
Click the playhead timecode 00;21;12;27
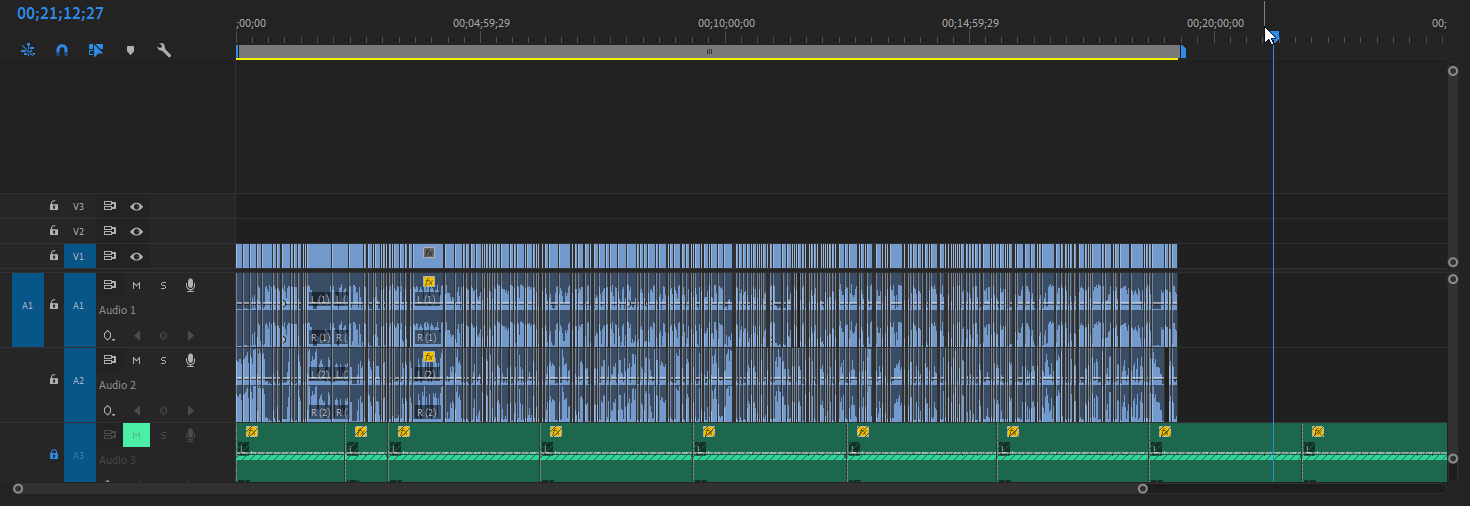click(x=60, y=14)
